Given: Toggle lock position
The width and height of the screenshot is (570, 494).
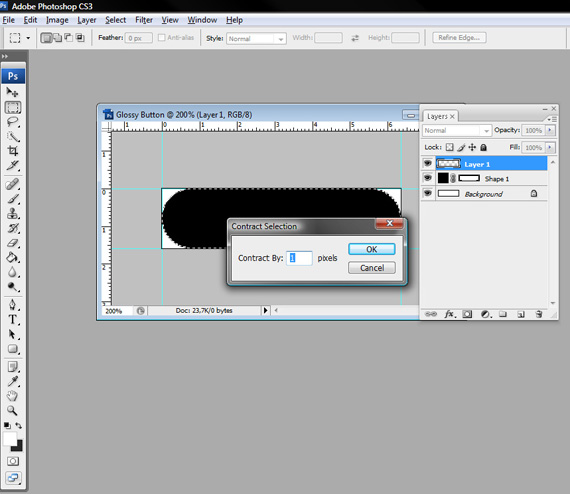Looking at the screenshot, I should coord(472,147).
